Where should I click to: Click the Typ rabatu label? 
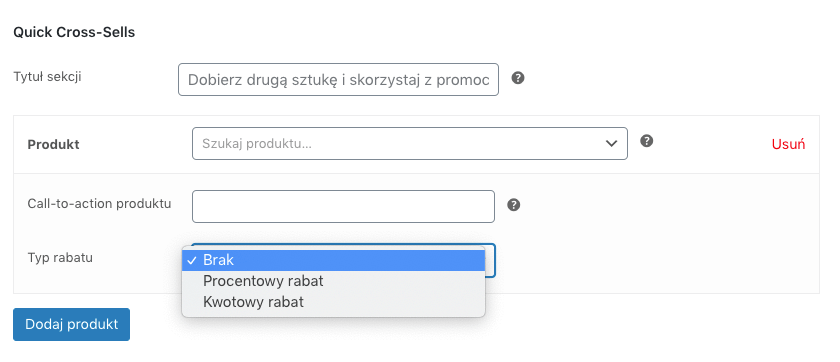click(60, 258)
